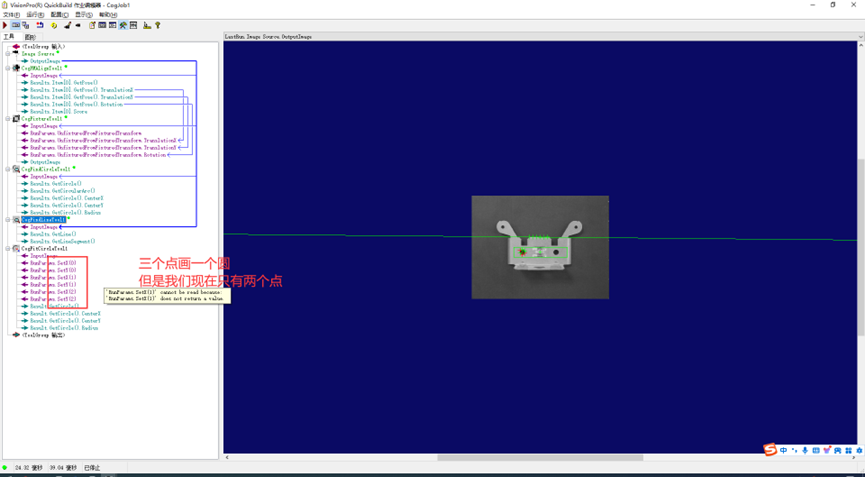
Task: Click the broom clear toolbar icon
Action: (67, 25)
